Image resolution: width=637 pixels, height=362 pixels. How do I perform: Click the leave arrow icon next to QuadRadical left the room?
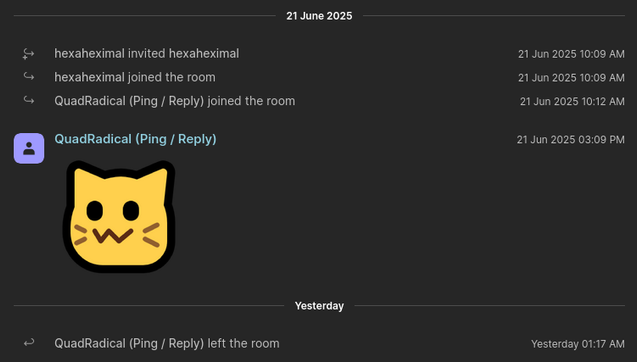(x=29, y=343)
